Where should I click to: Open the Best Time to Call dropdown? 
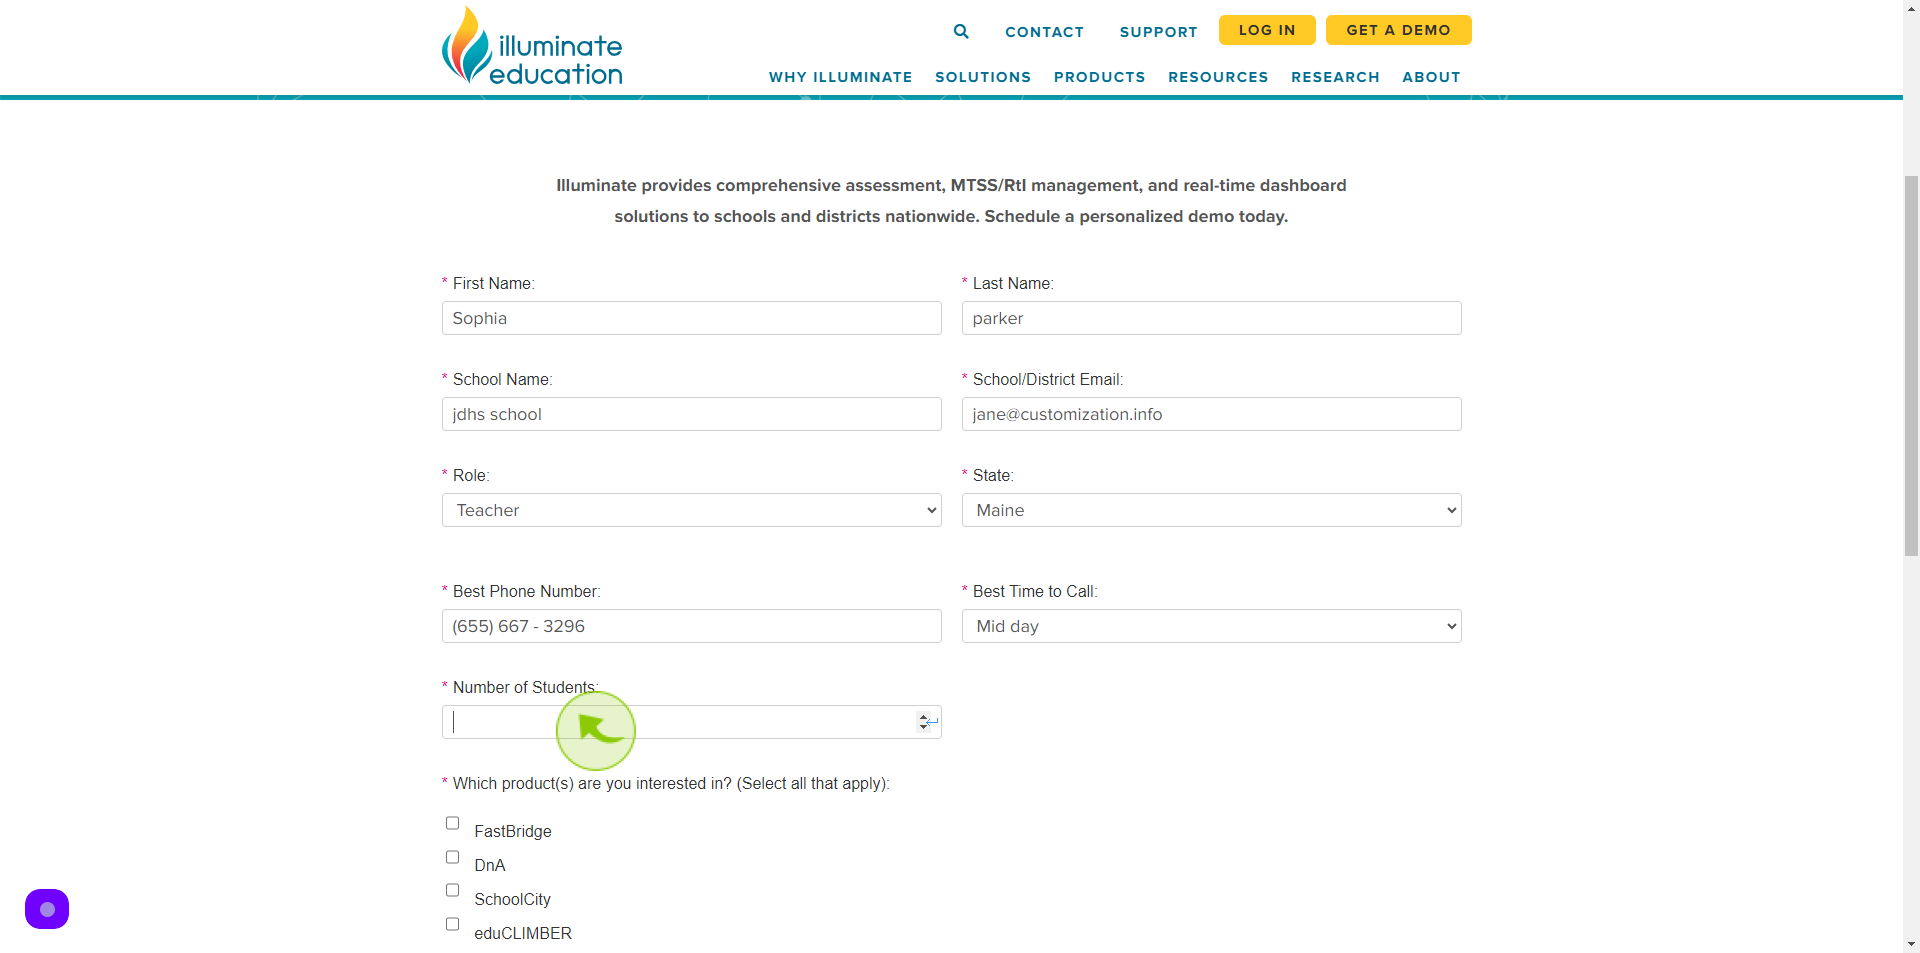point(1212,626)
